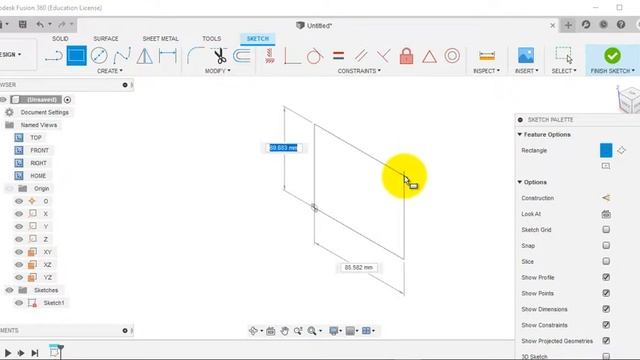The width and height of the screenshot is (640, 360).
Task: Switch to the SURFACE tab
Action: [106, 38]
